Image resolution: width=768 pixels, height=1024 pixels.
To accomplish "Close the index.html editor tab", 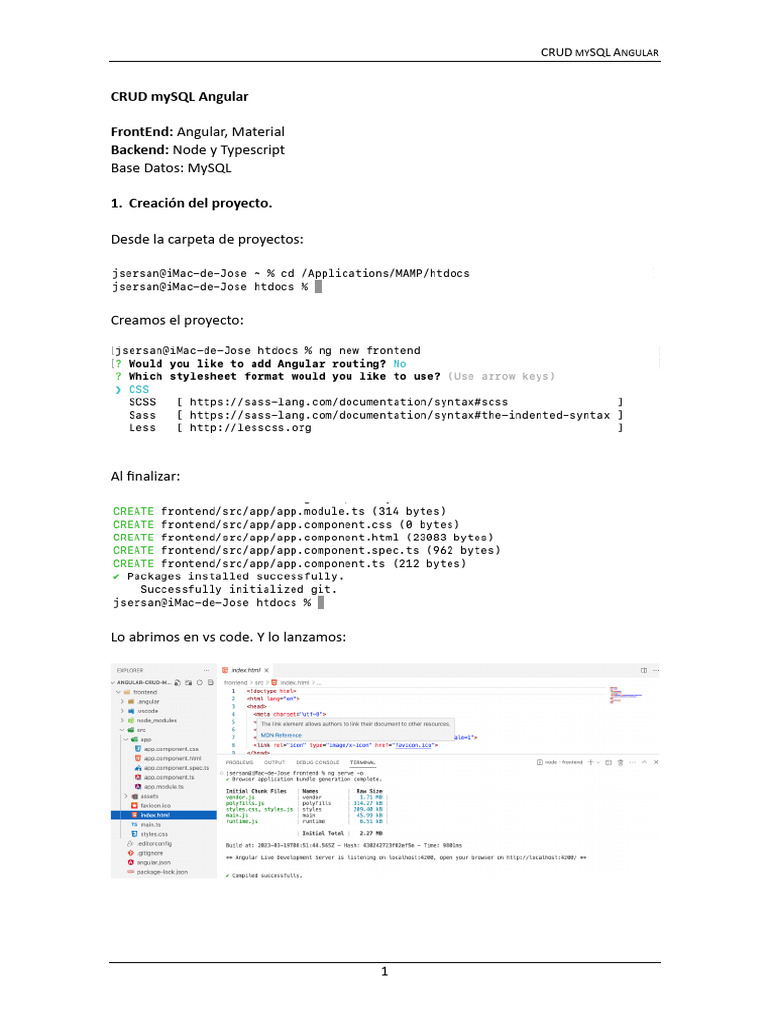I will (x=266, y=671).
